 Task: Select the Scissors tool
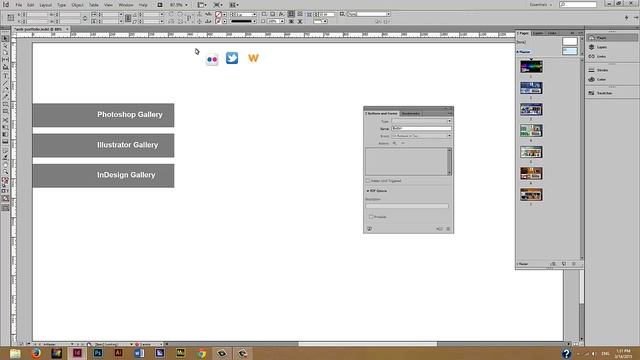click(5, 120)
